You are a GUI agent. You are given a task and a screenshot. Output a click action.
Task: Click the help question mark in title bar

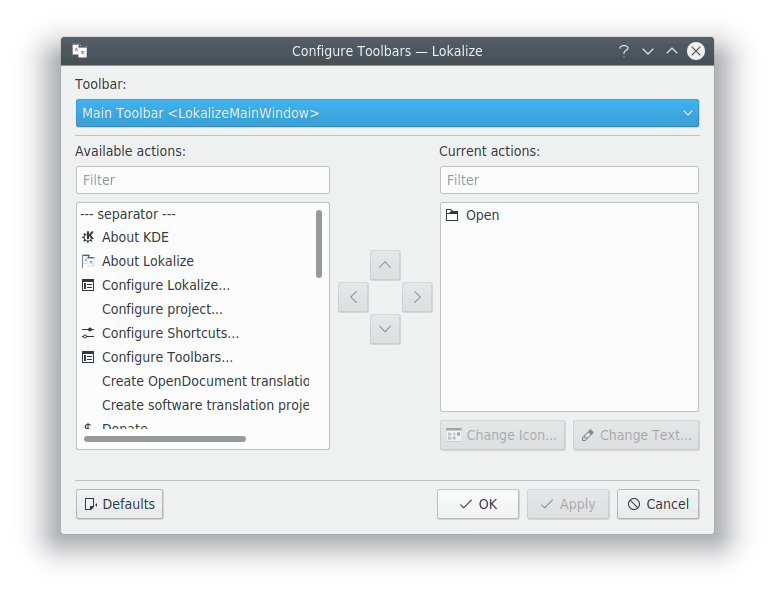pos(624,51)
